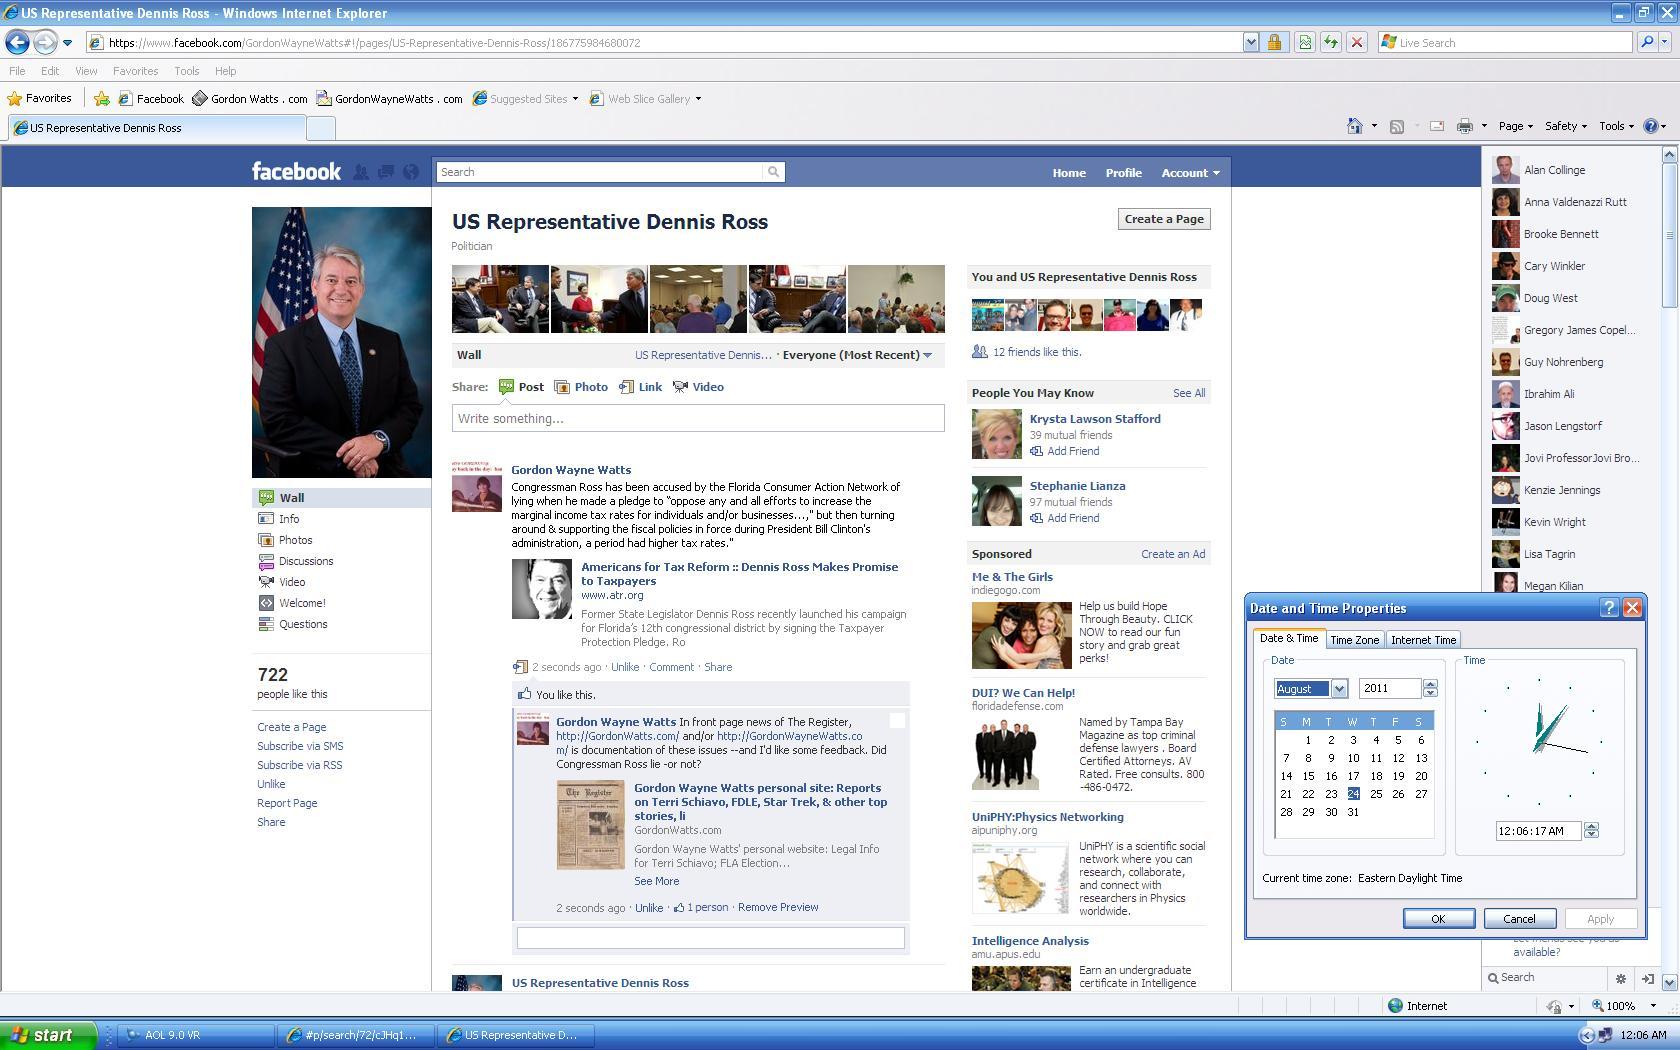Open the month dropdown showing August
Screen dimensions: 1680x1050
(1339, 688)
